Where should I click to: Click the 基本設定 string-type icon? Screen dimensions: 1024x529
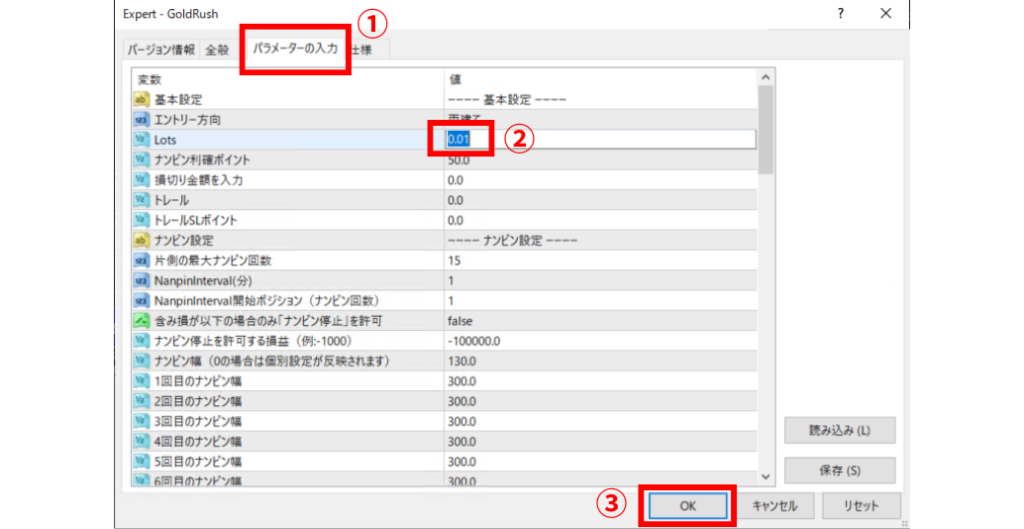click(141, 99)
